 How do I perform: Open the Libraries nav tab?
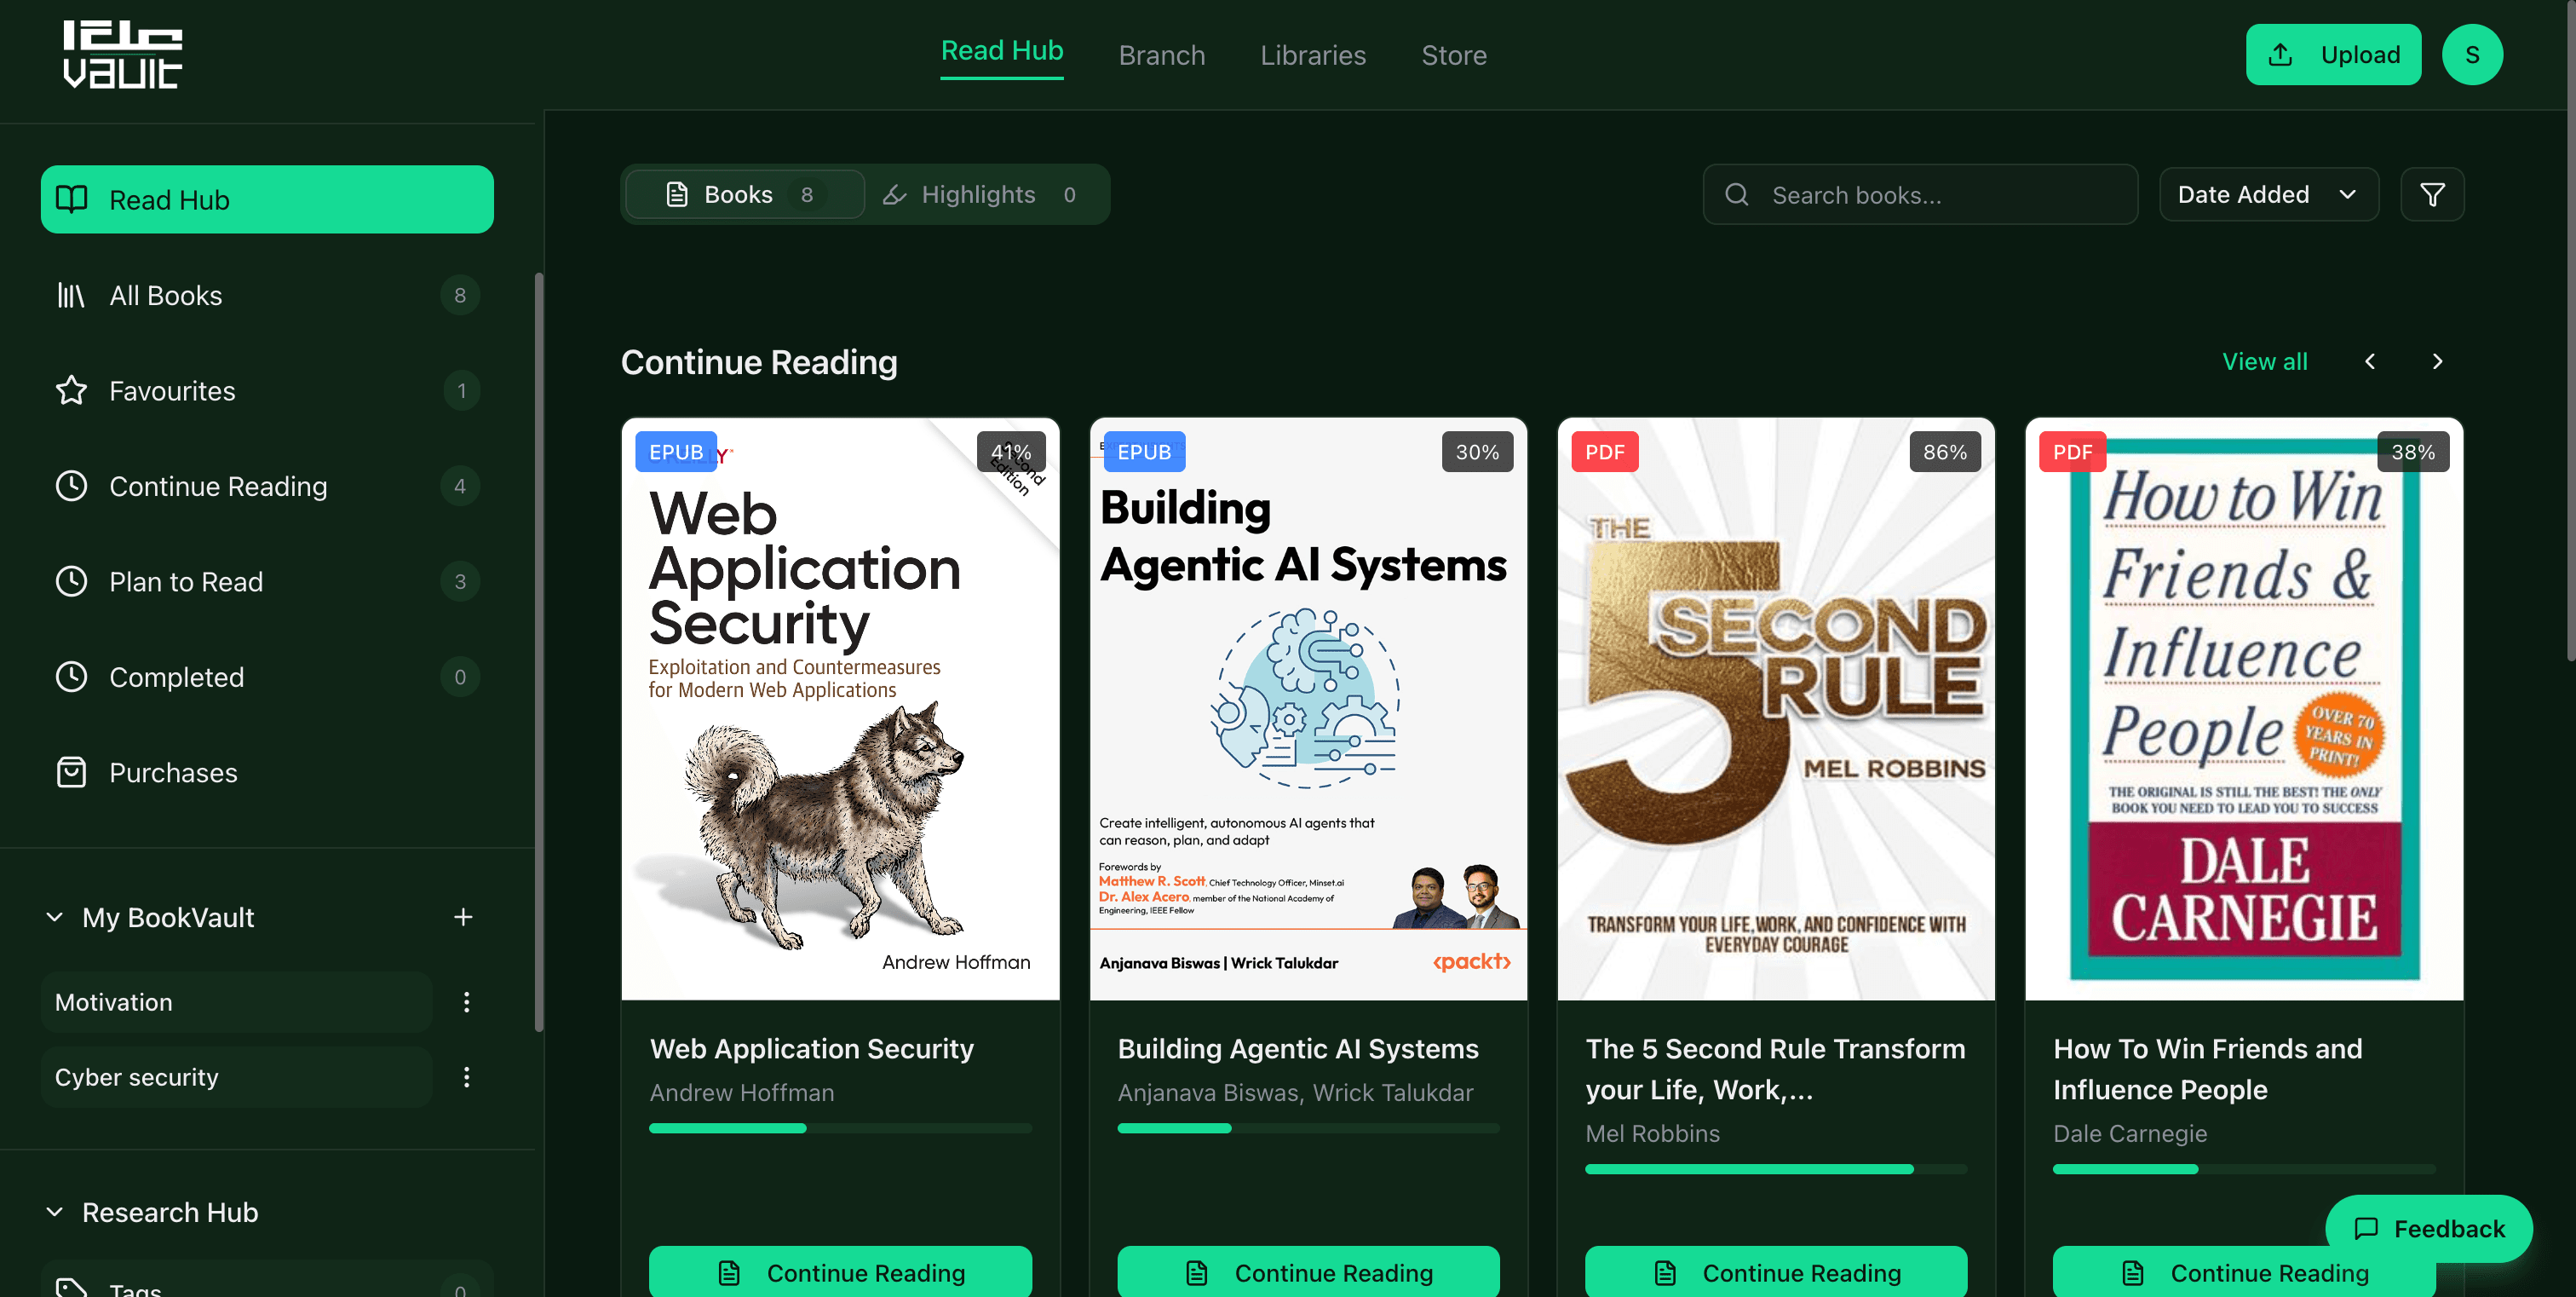(x=1312, y=55)
